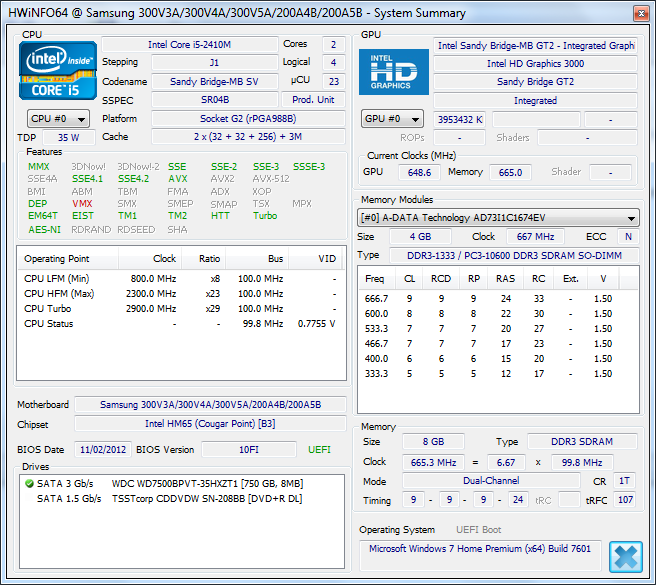657x585 pixels.
Task: Click the RCD column header
Action: 441,279
